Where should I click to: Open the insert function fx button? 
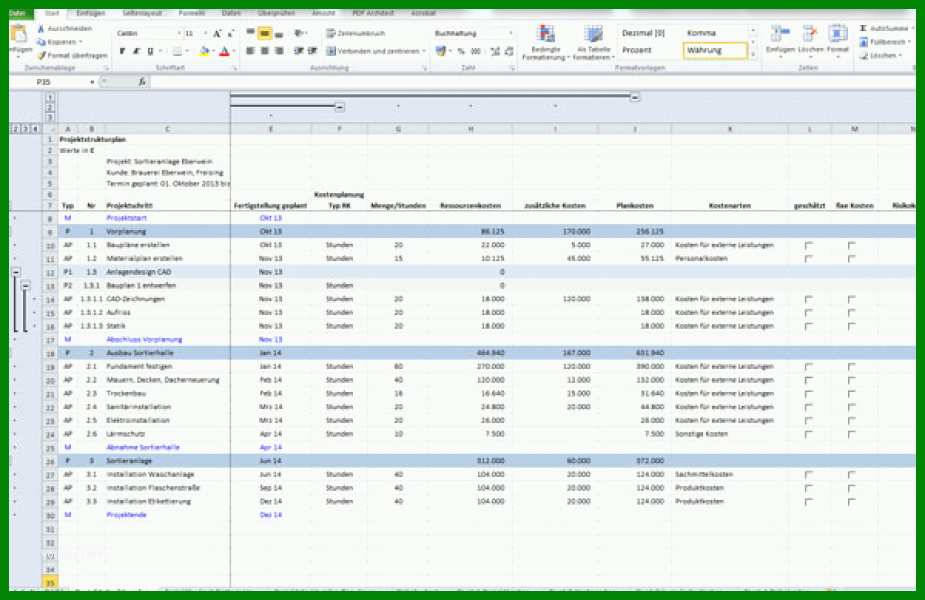142,81
